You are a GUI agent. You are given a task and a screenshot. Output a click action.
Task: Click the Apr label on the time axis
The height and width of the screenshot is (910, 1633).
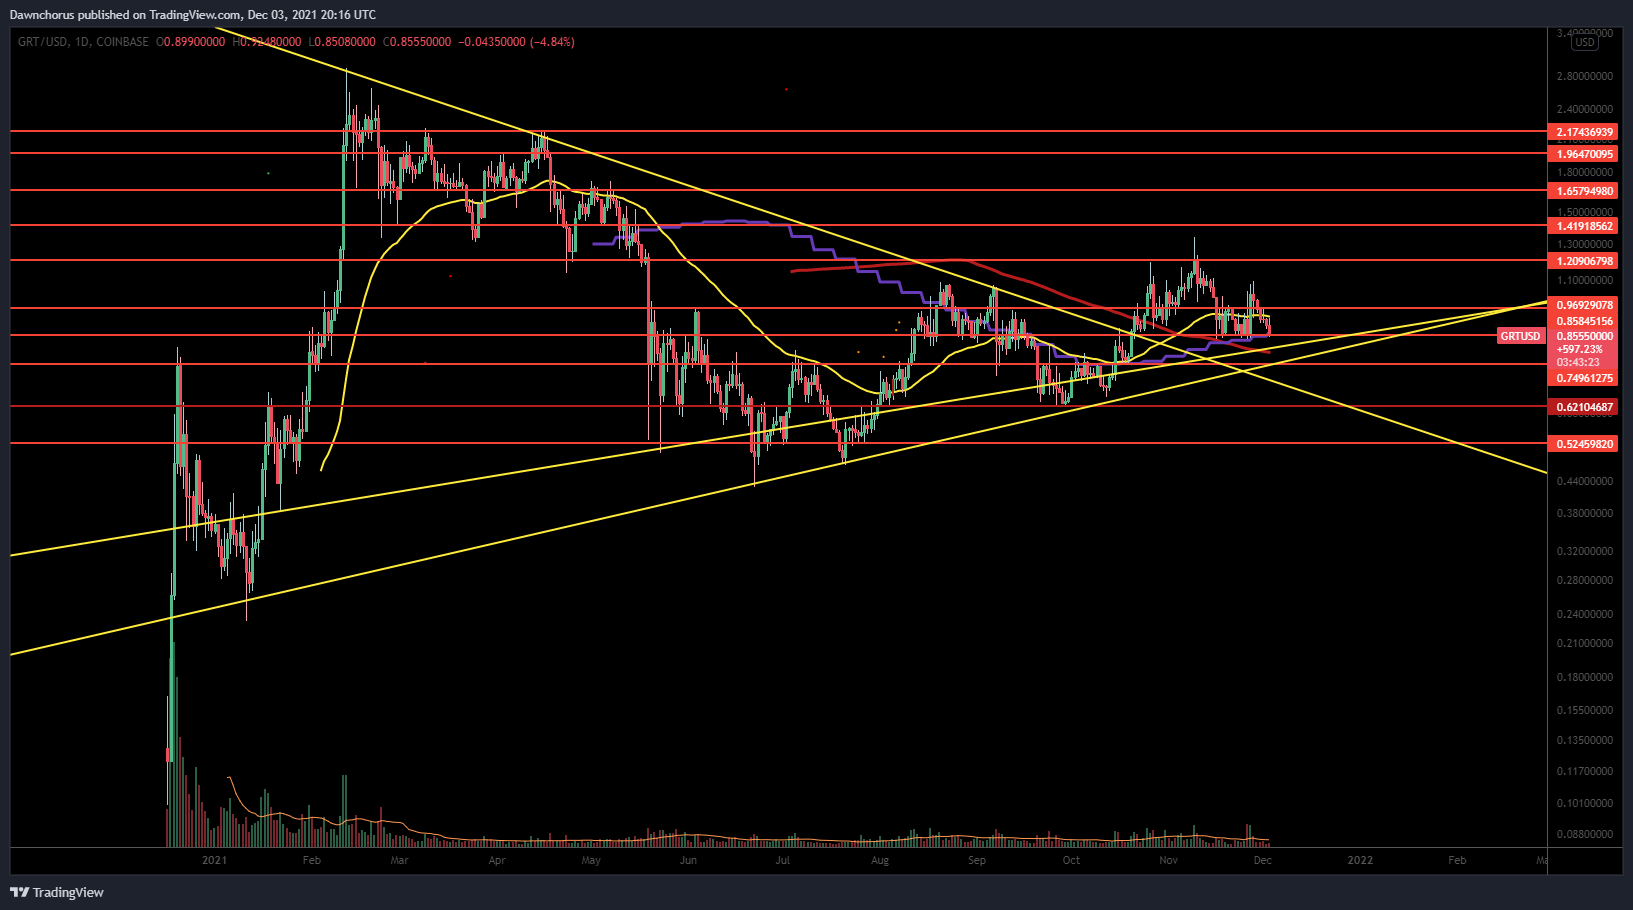click(497, 860)
